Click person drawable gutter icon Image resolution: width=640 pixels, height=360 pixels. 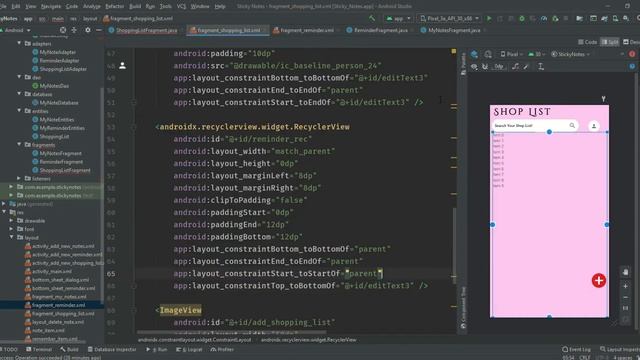tap(122, 65)
